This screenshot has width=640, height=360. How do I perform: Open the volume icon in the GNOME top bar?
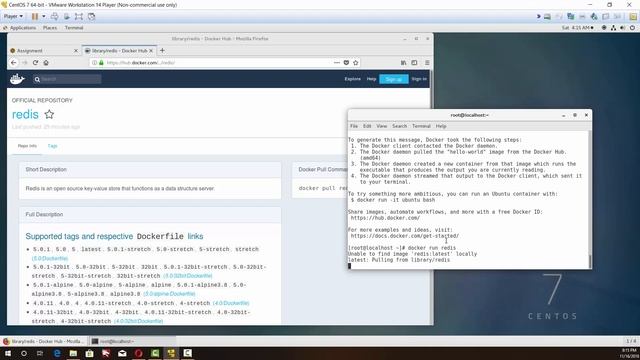click(x=622, y=28)
